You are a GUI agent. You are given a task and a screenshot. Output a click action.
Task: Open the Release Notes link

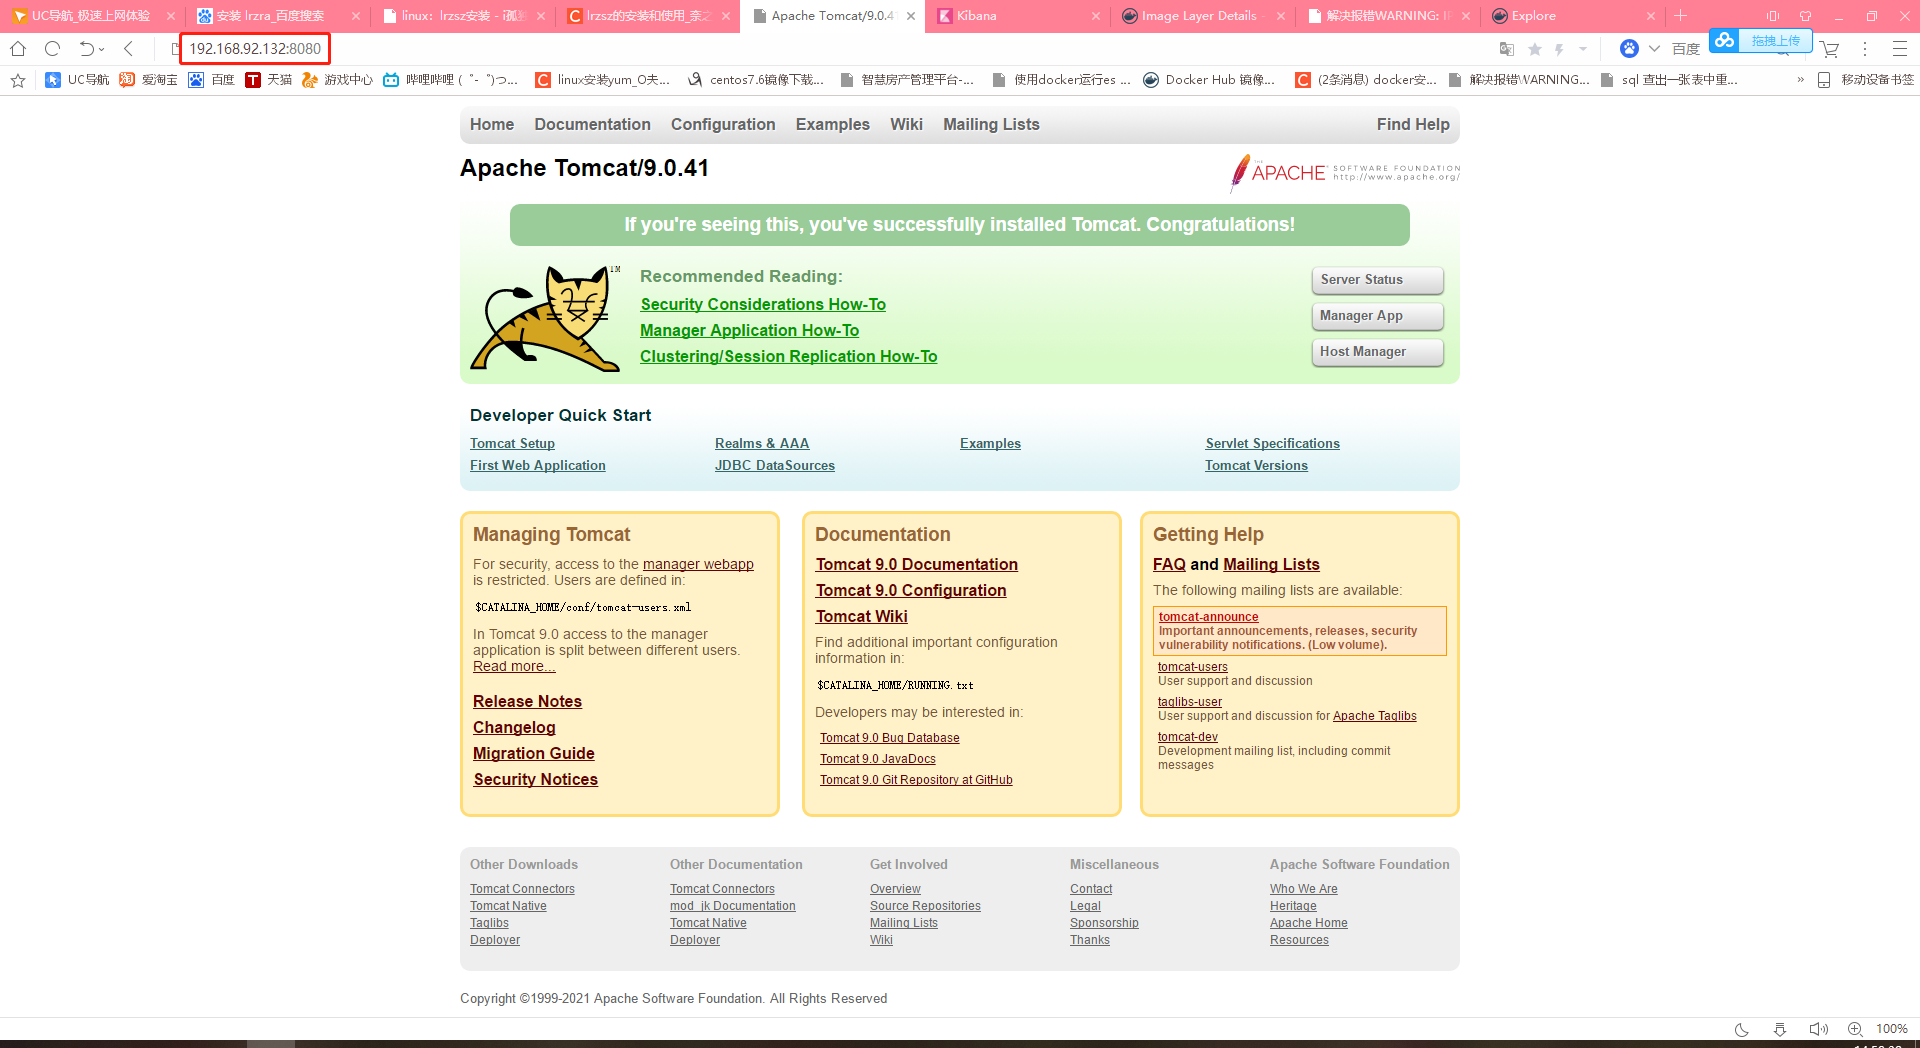[x=527, y=701]
